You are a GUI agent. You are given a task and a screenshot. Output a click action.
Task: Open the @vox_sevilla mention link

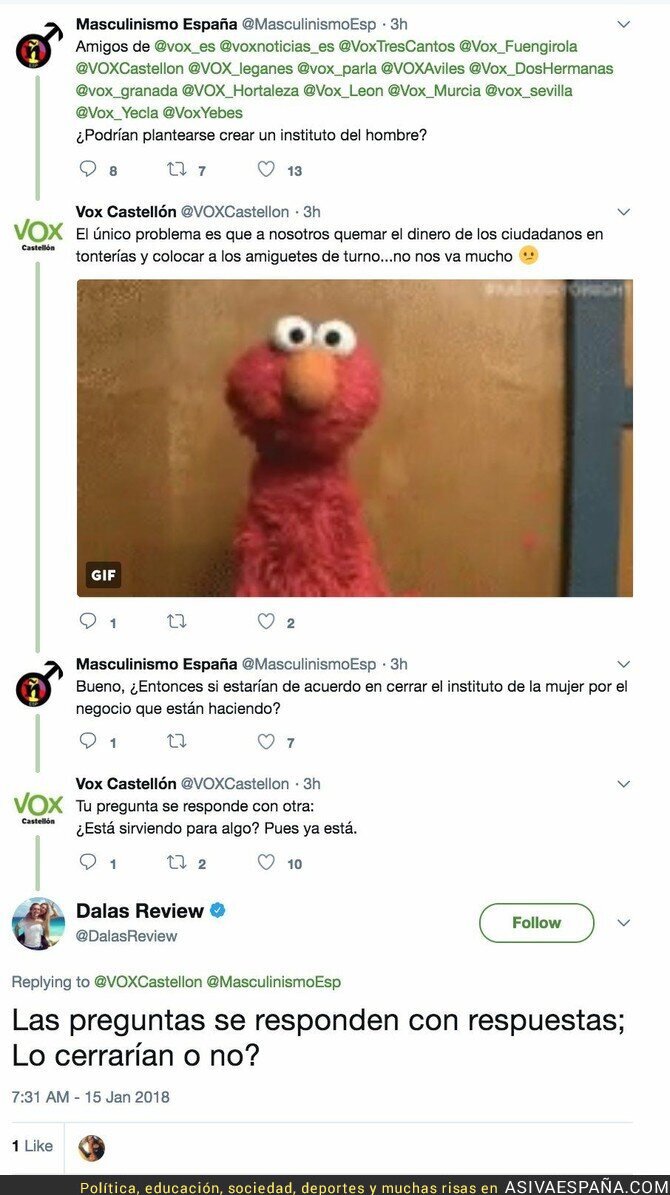[x=528, y=91]
